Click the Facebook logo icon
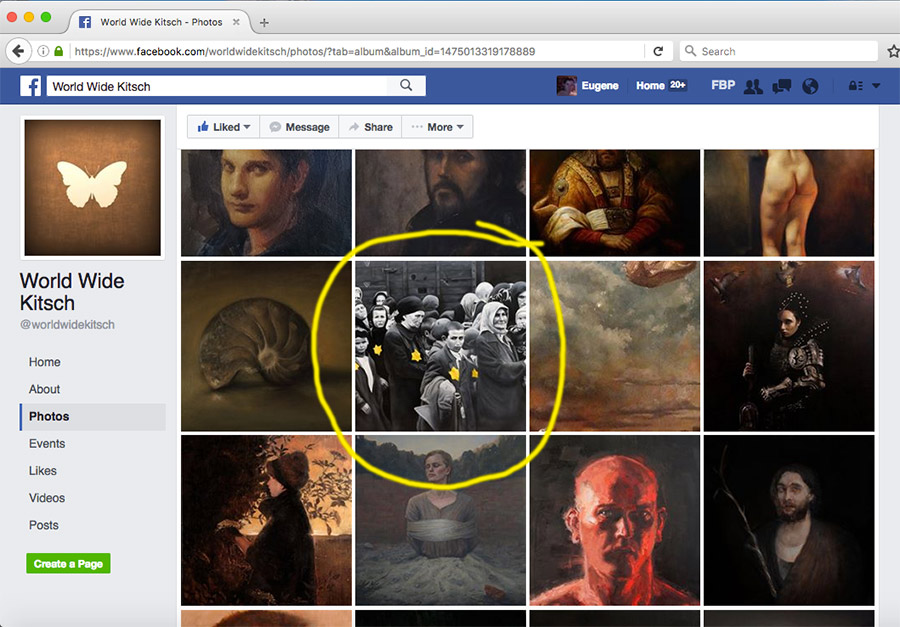This screenshot has width=900, height=627. 30,86
